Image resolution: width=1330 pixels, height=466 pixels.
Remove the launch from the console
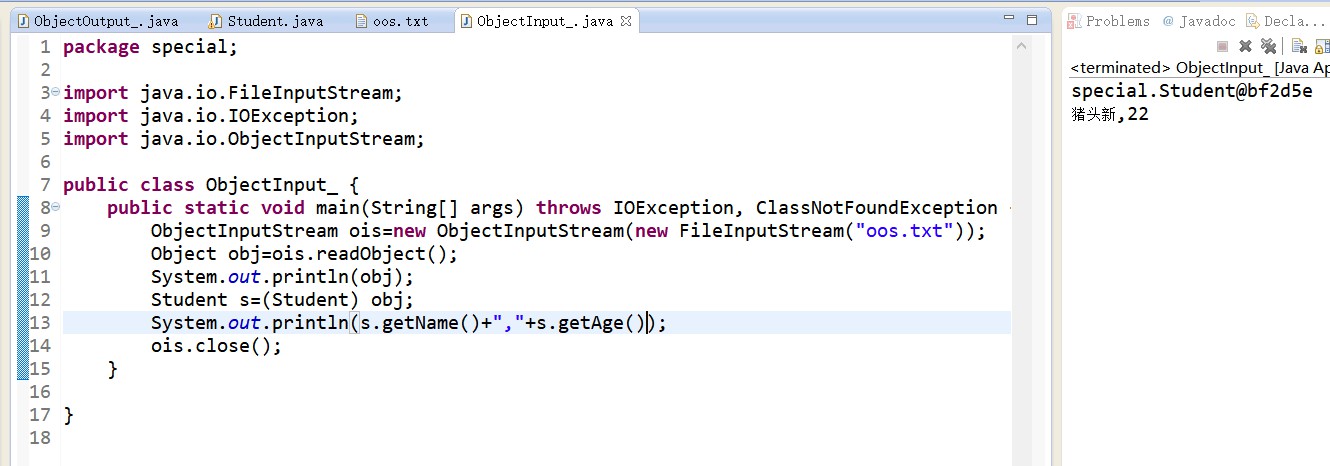click(x=1245, y=46)
